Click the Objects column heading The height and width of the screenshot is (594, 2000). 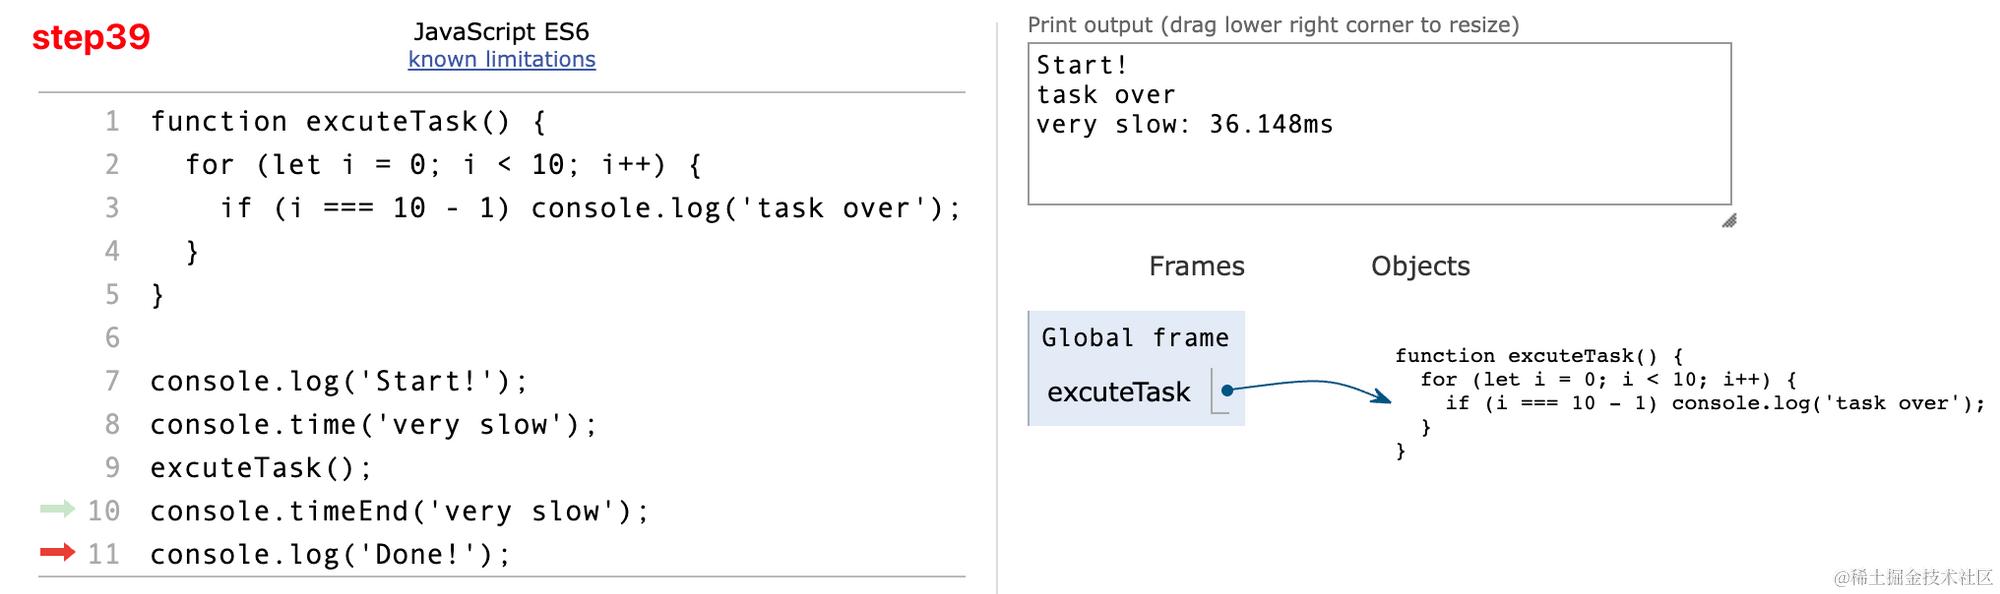(x=1420, y=266)
